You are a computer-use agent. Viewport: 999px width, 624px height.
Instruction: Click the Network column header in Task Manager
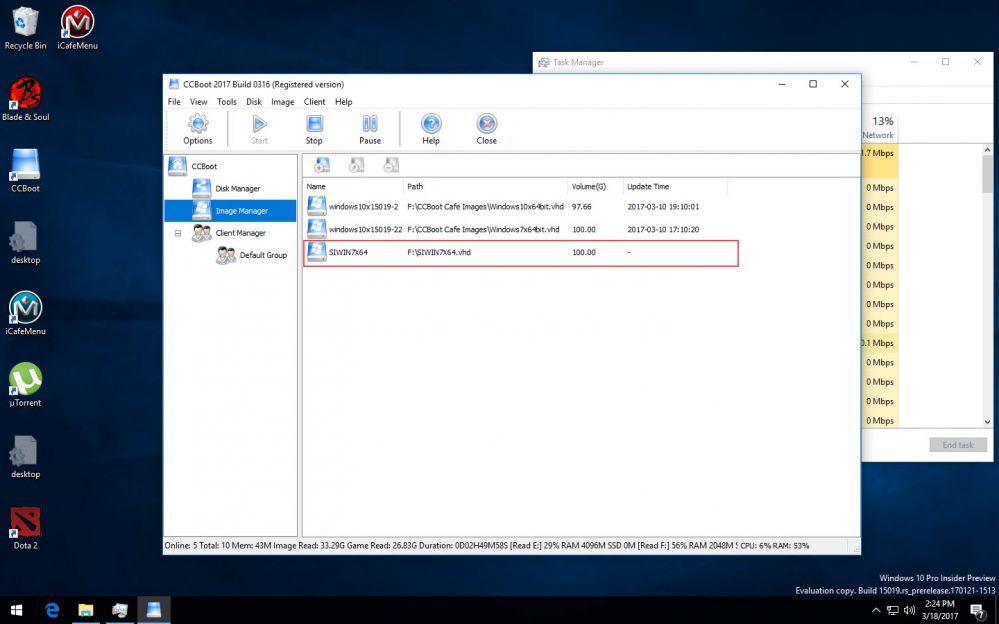[879, 127]
